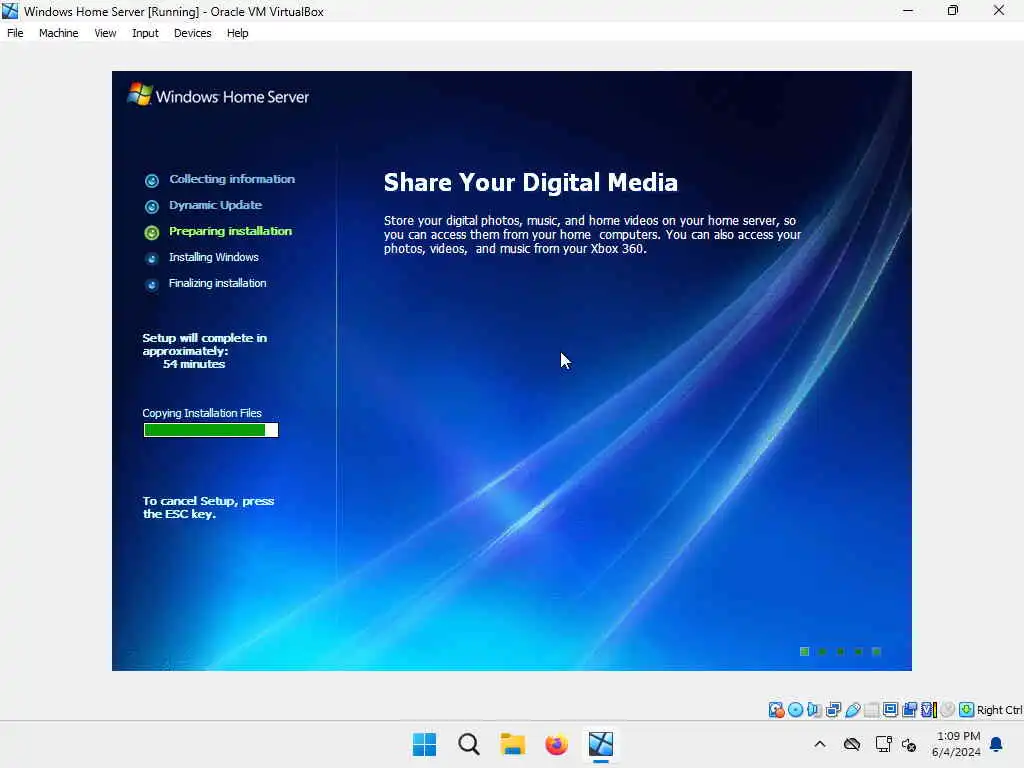Click the optical disc status icon

(x=795, y=710)
